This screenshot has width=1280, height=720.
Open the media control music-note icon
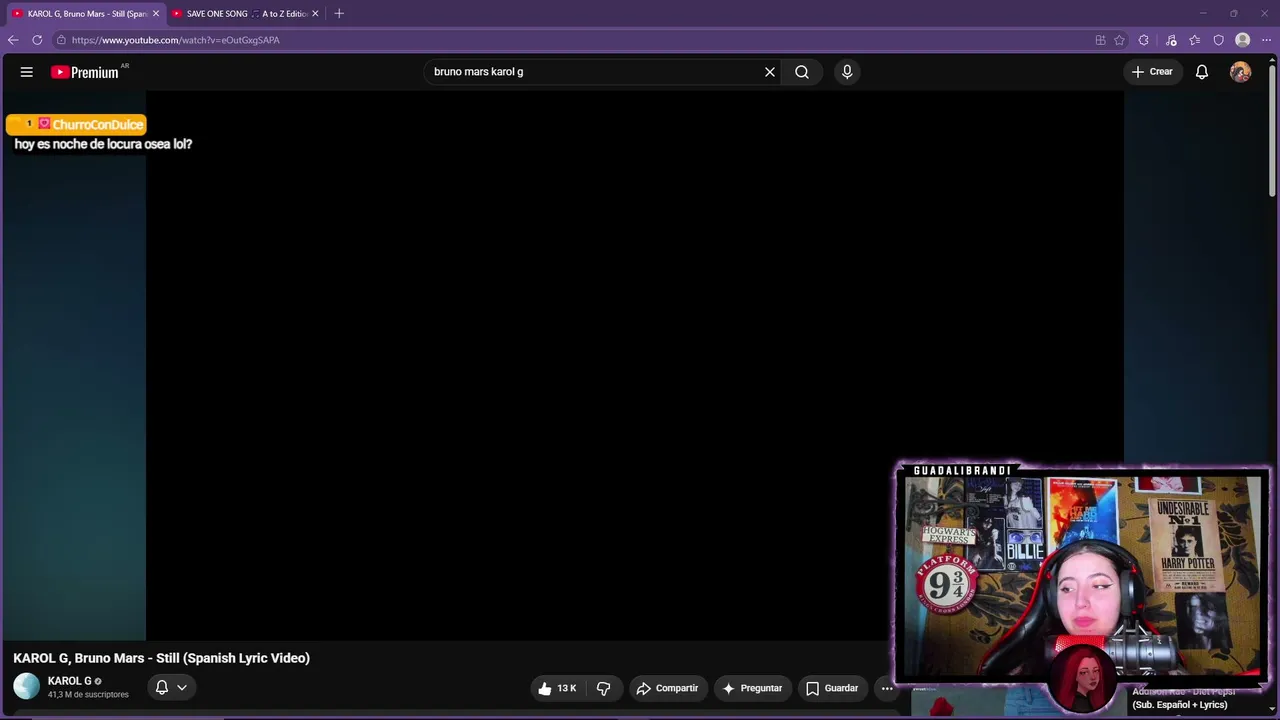coord(1171,40)
